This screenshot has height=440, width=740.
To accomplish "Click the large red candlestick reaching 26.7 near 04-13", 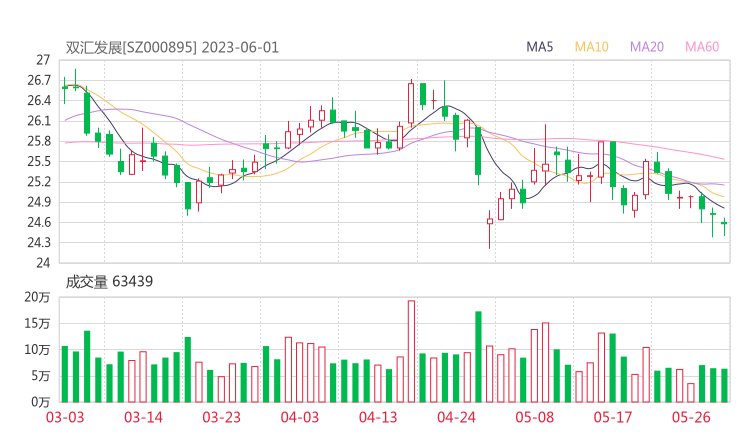I will point(412,103).
